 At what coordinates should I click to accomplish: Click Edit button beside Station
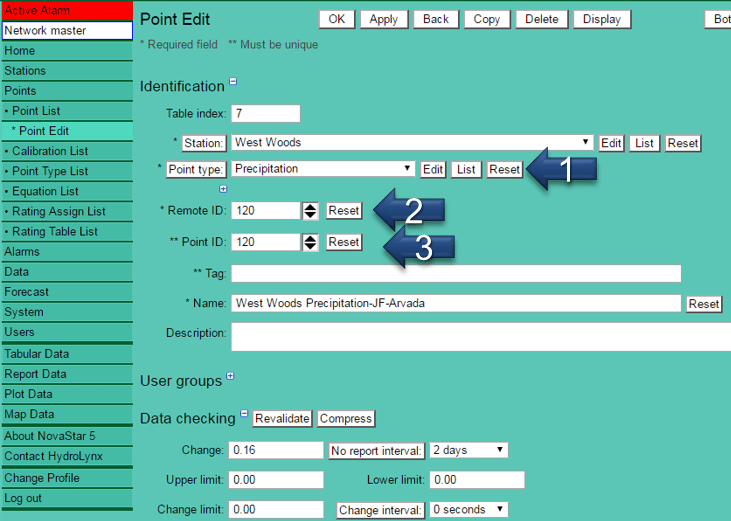coord(611,143)
